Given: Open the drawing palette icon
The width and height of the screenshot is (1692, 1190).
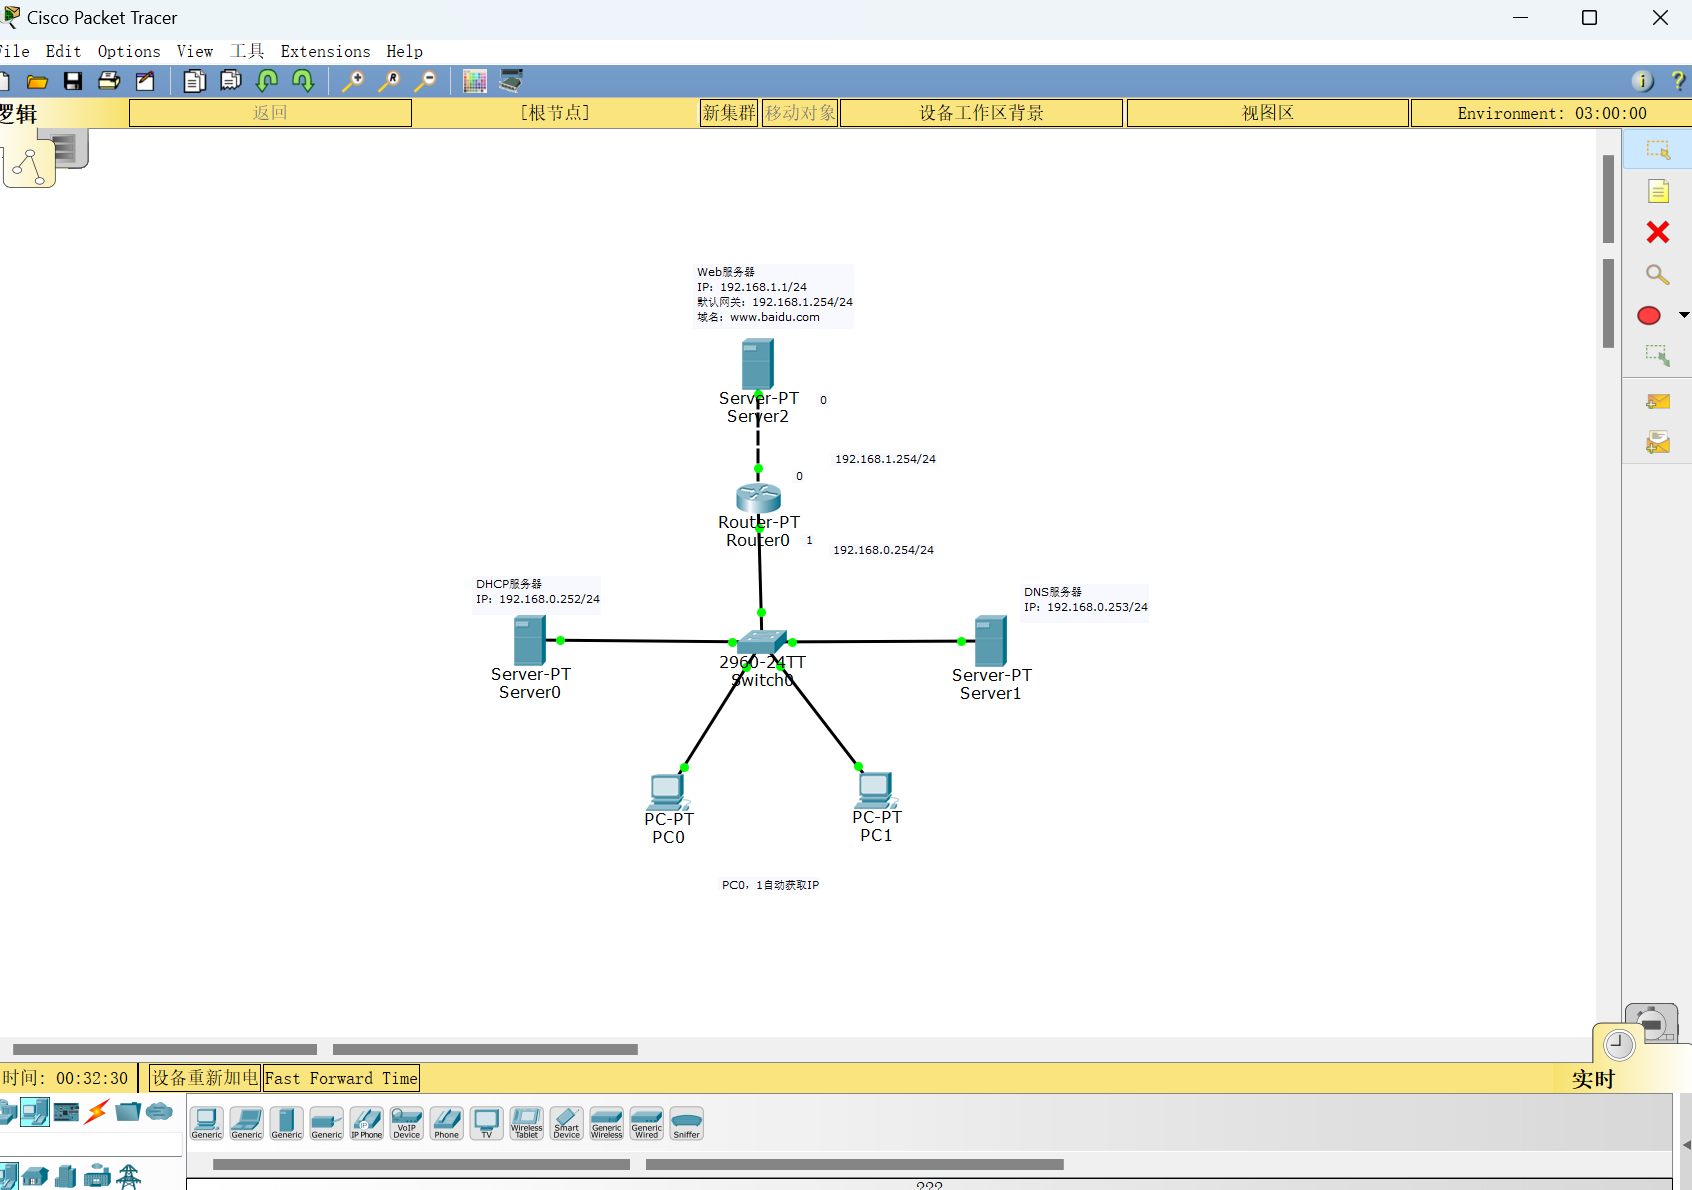Looking at the screenshot, I should (475, 81).
